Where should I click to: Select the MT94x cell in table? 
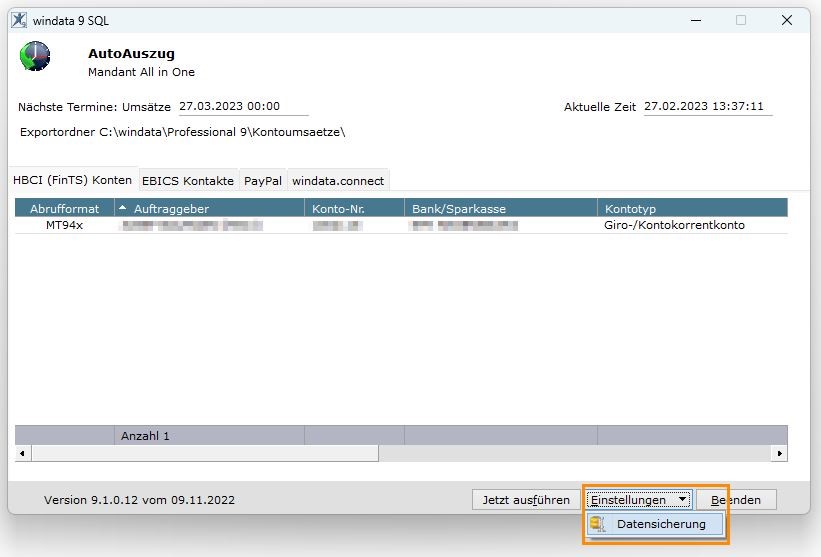64,225
